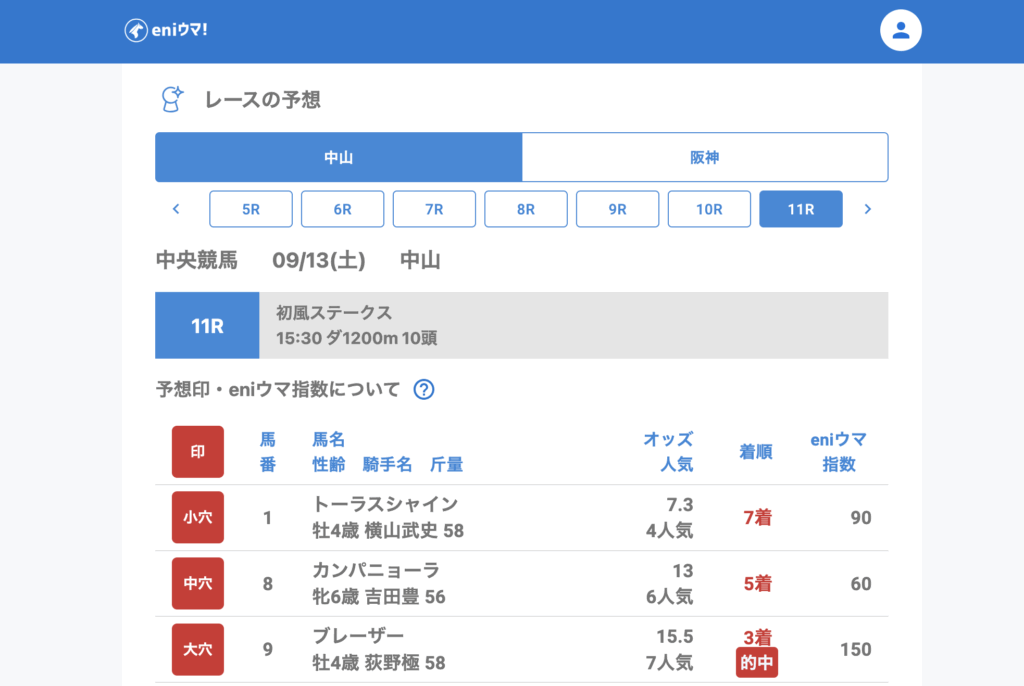Image resolution: width=1024 pixels, height=686 pixels.
Task: Click the race prediction heading icon
Action: click(x=173, y=99)
